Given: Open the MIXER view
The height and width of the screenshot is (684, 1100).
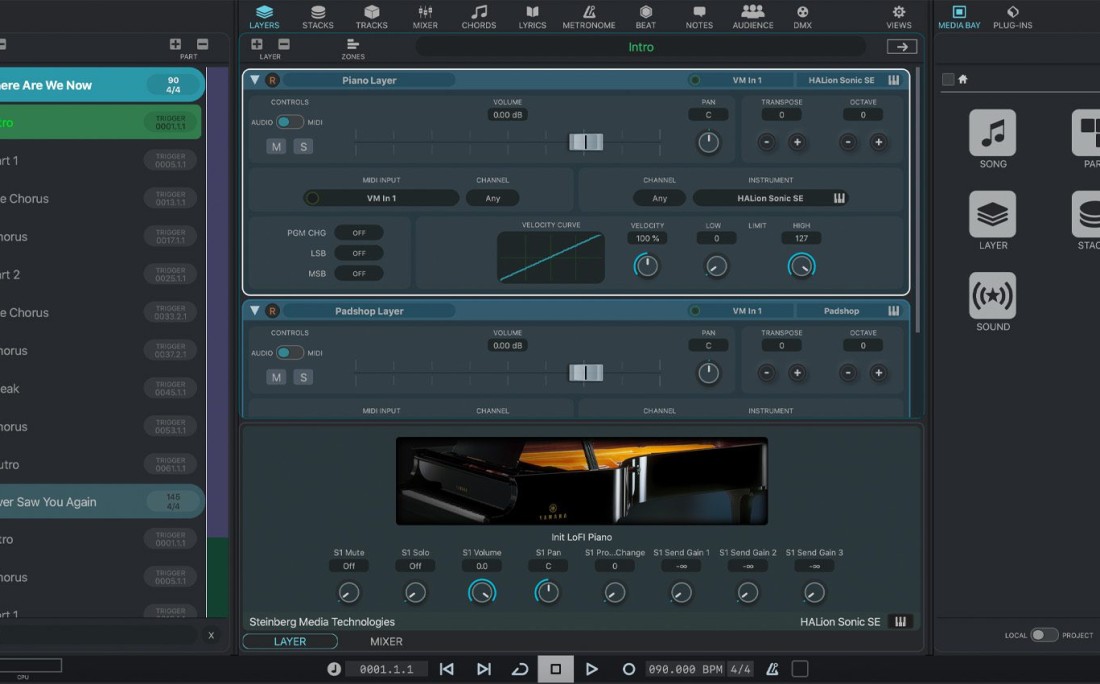Looking at the screenshot, I should pyautogui.click(x=425, y=16).
